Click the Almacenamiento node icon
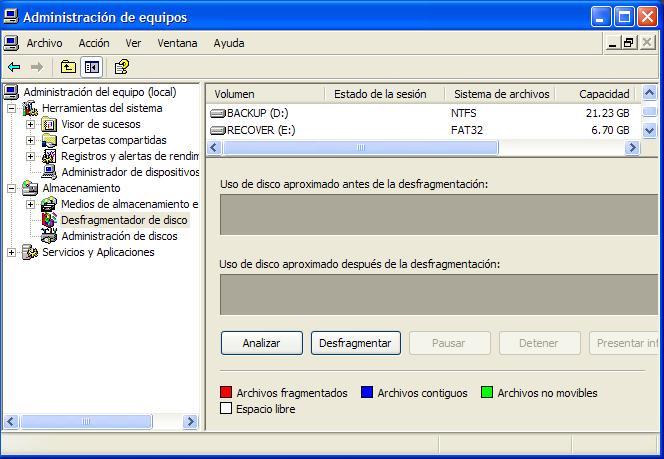 pos(30,188)
